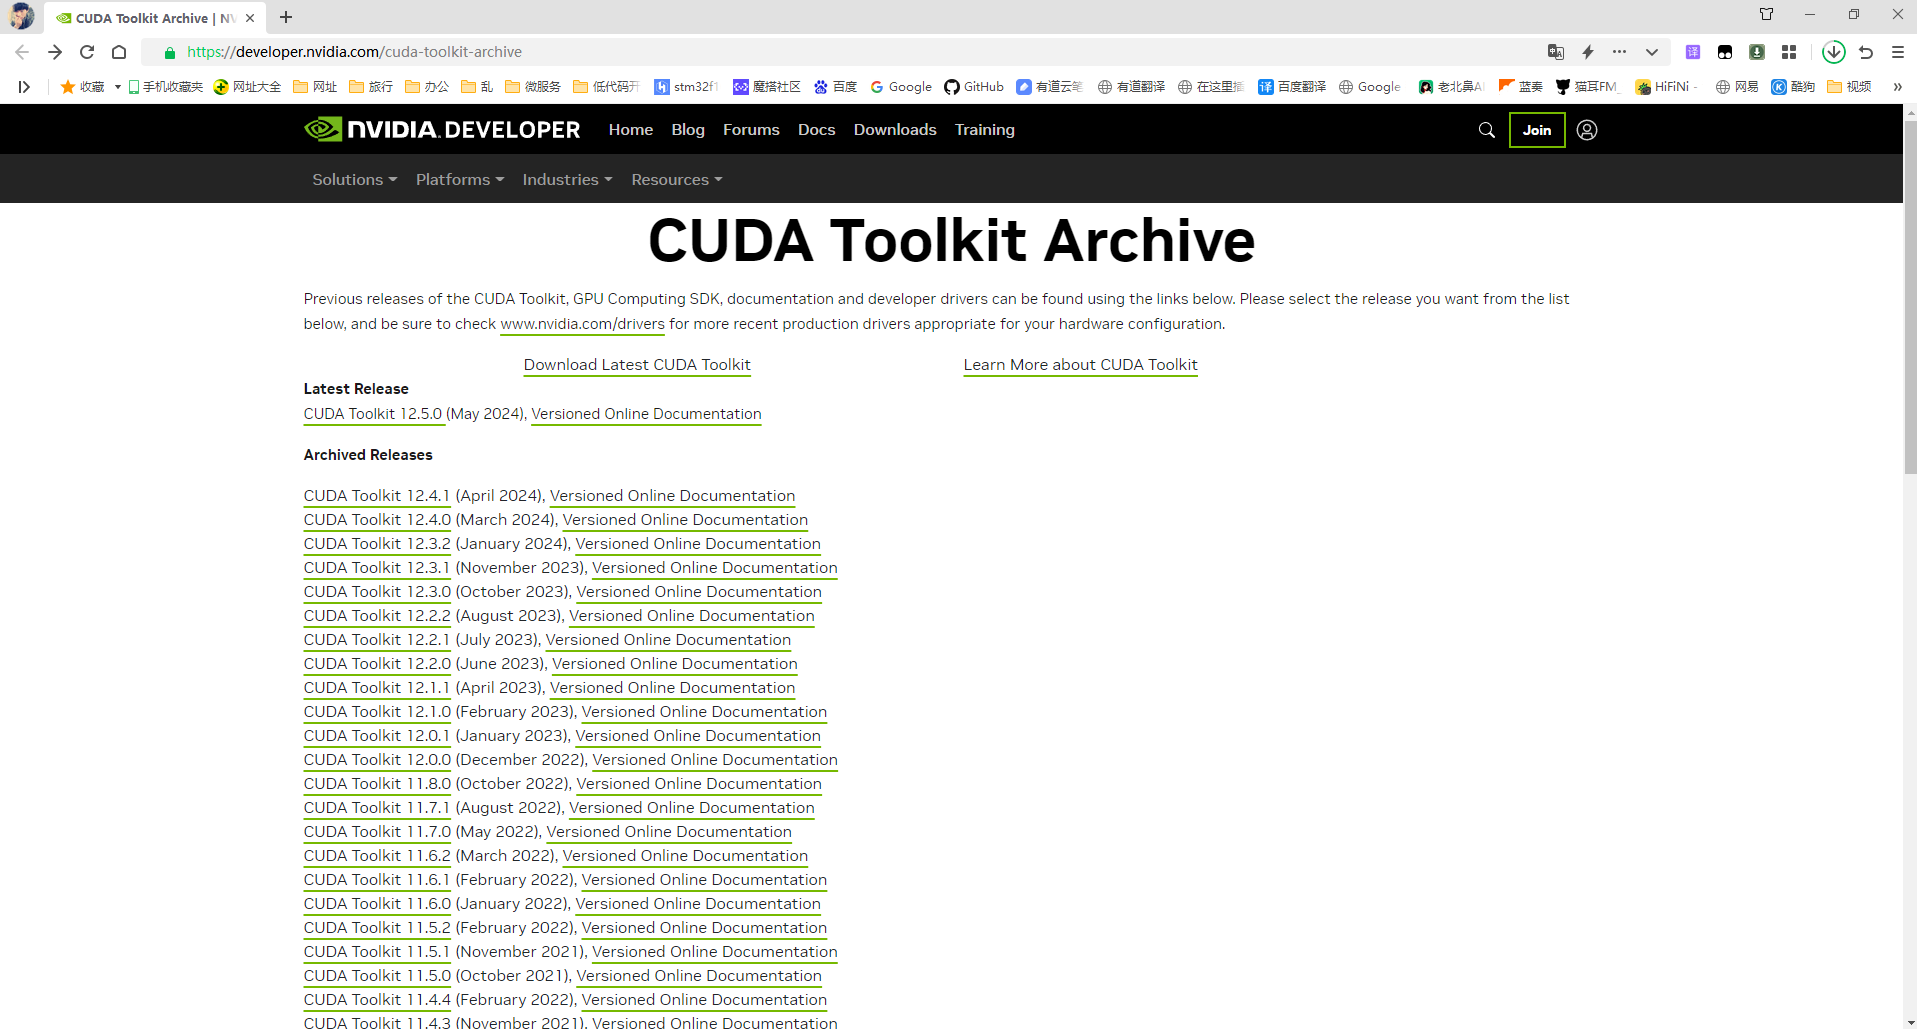Expand the Platforms dropdown menu
Screen dimensions: 1917x1029
(x=459, y=180)
